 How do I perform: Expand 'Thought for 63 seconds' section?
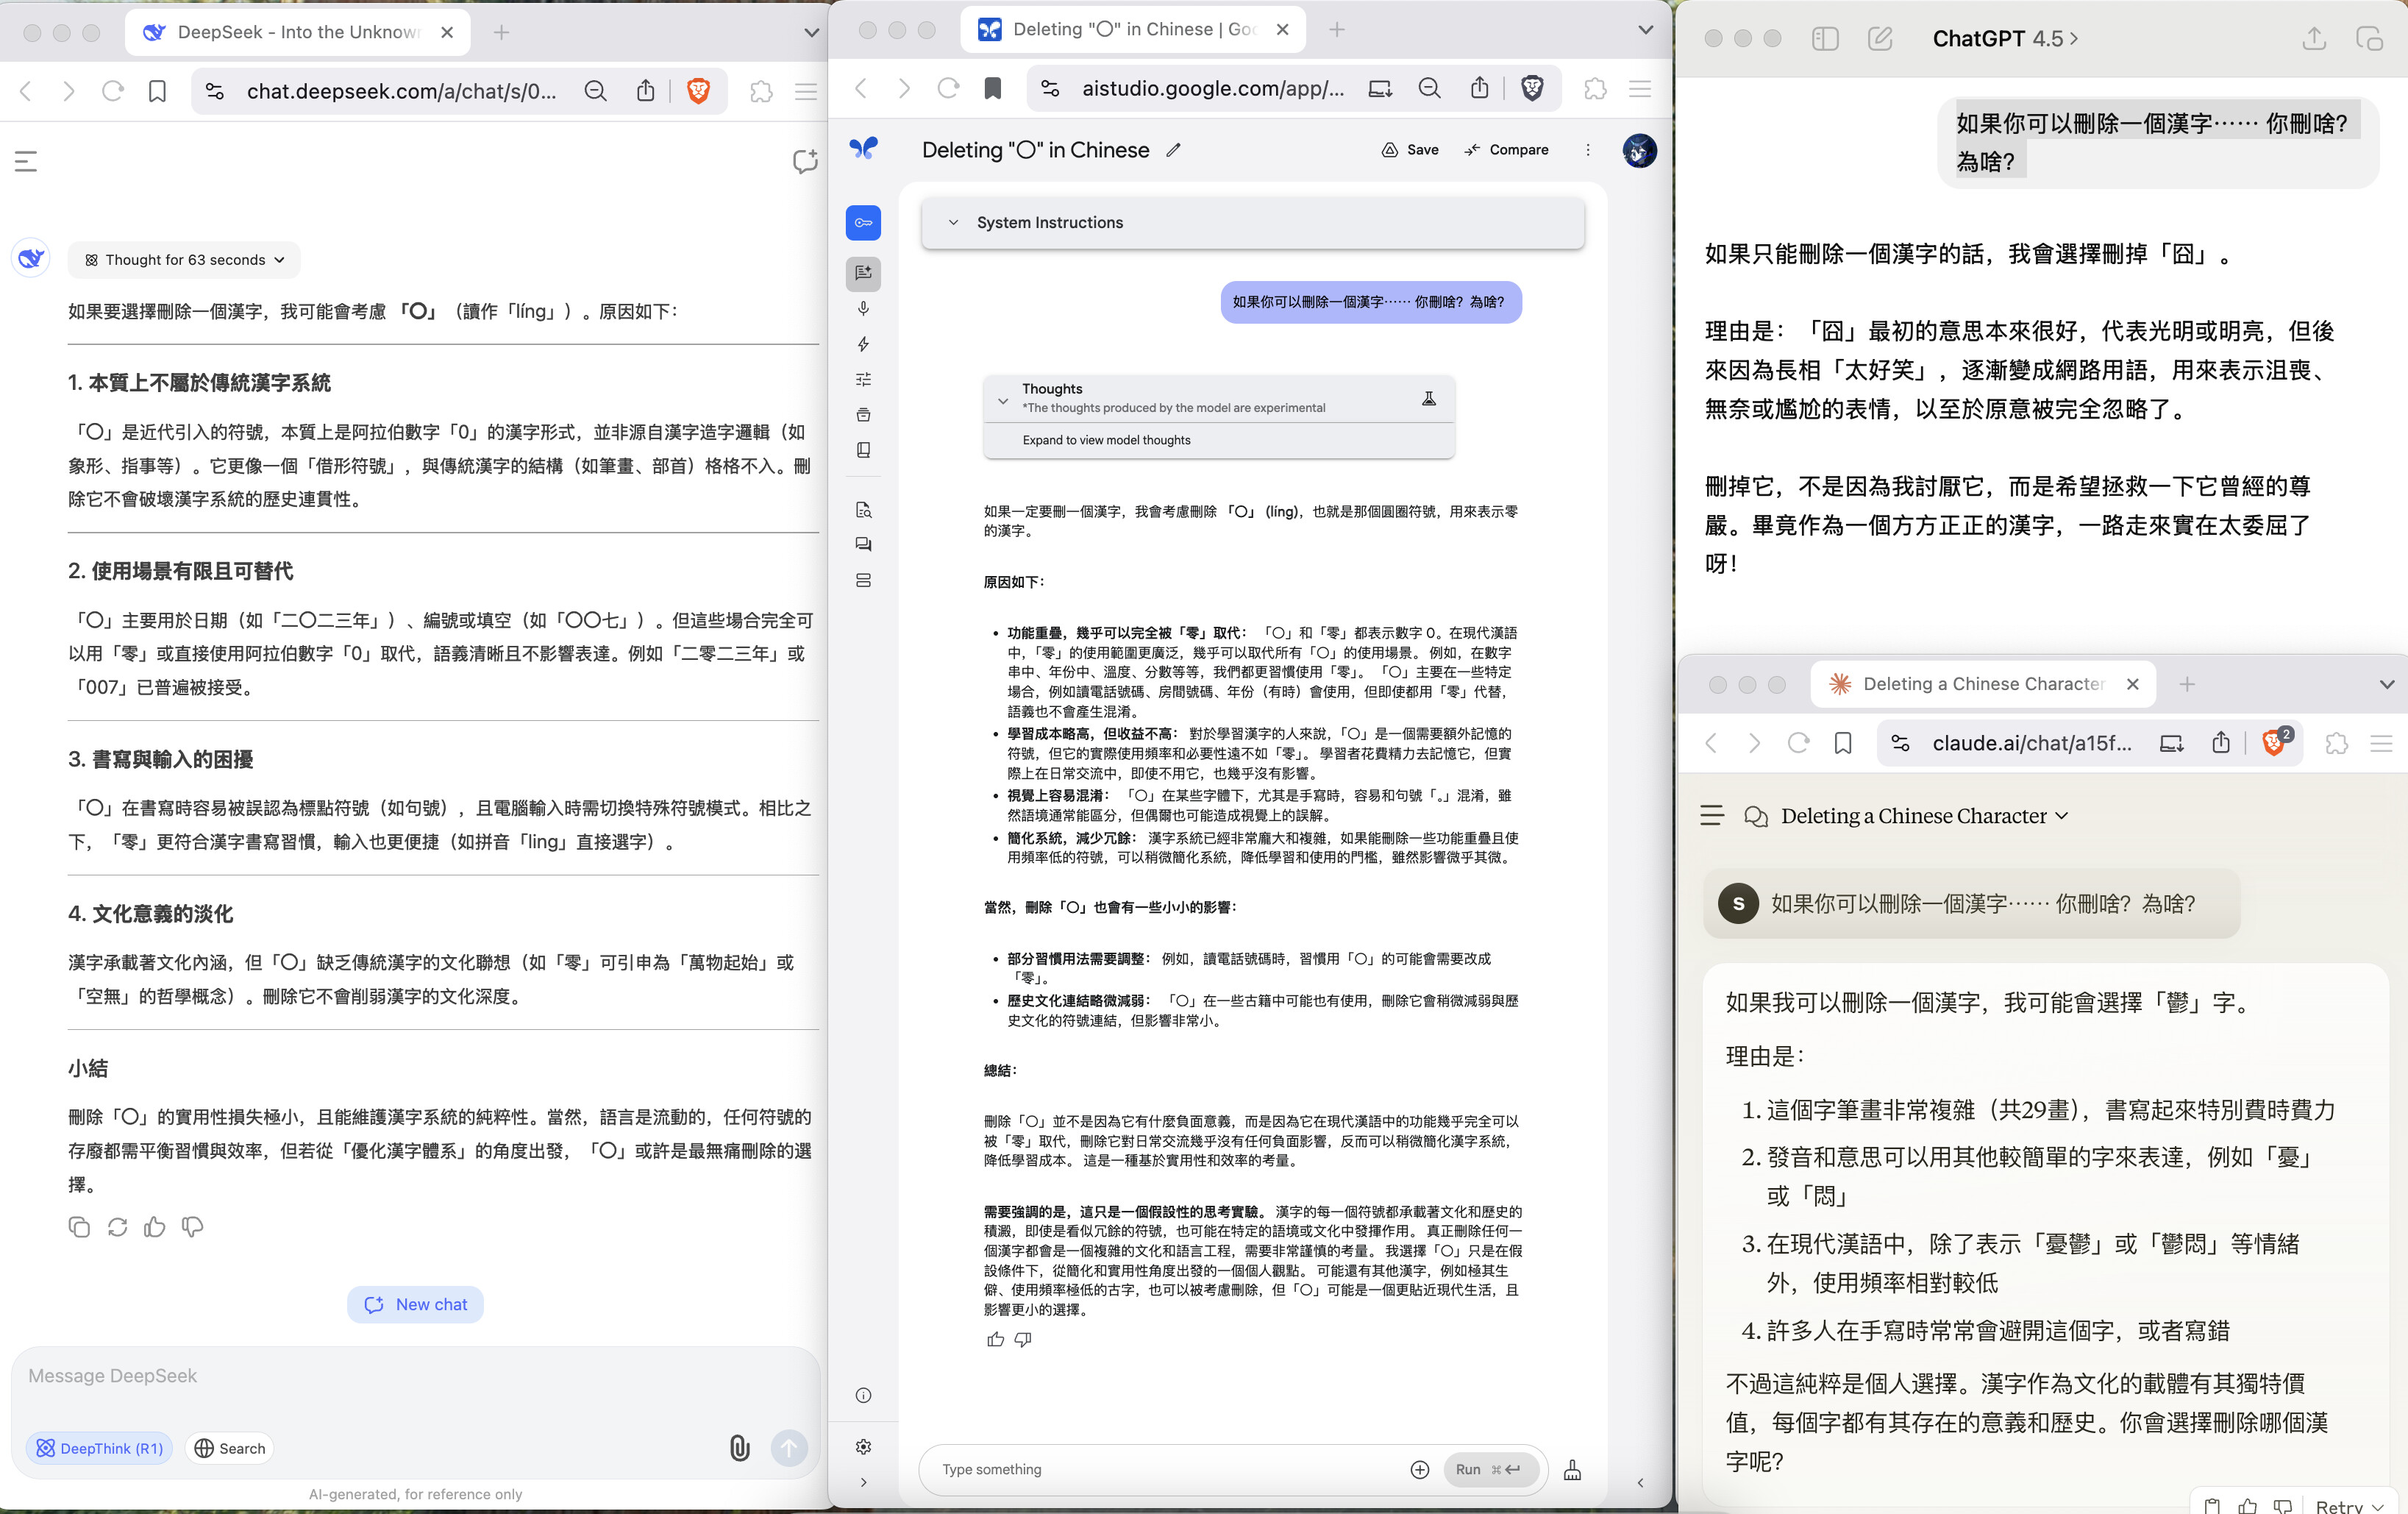coord(185,260)
